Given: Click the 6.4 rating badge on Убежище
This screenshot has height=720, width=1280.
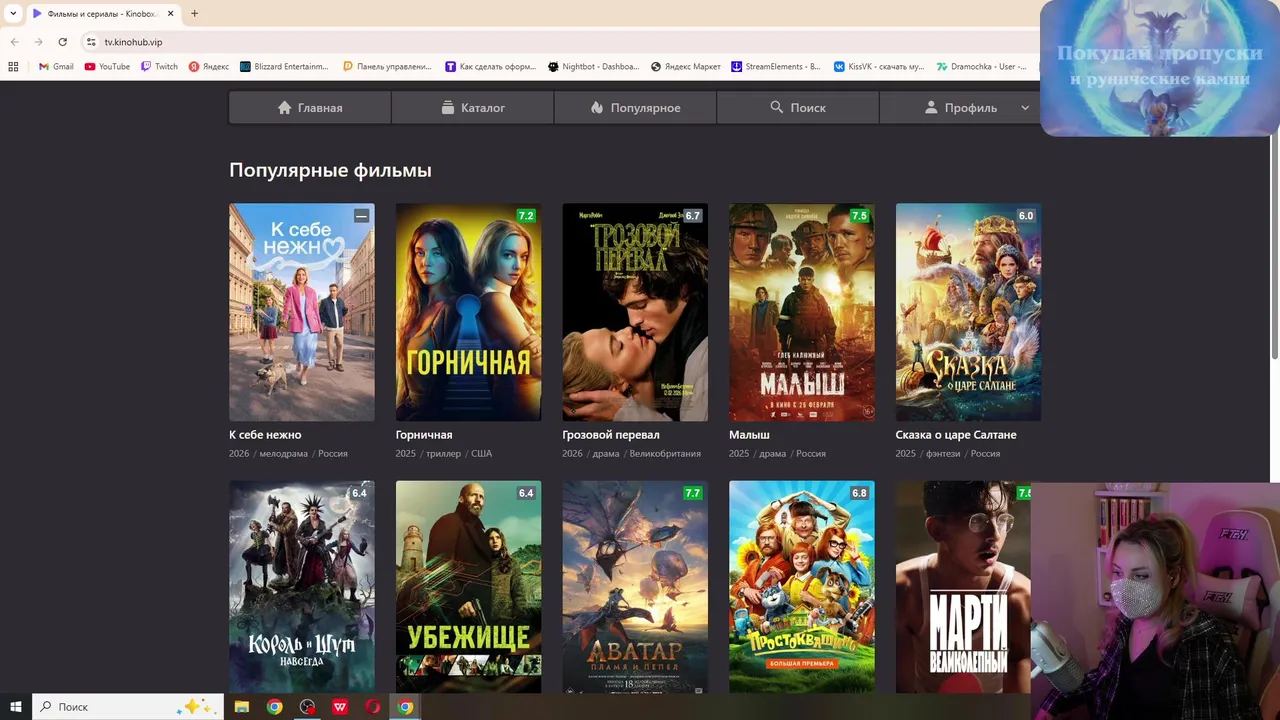Looking at the screenshot, I should pos(526,493).
